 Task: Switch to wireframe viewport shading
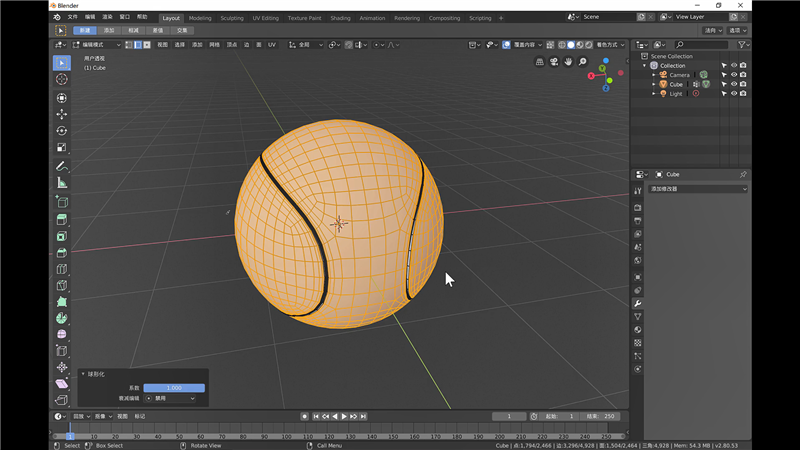562,45
